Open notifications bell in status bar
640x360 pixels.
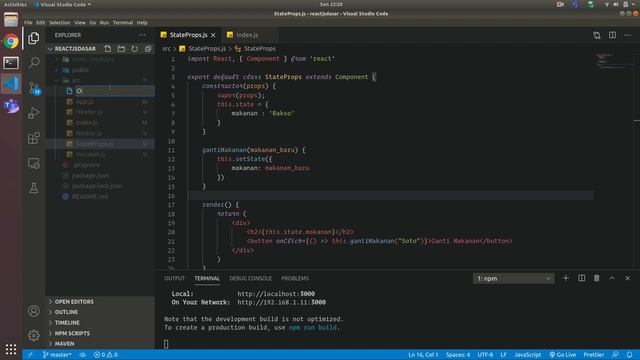(x=629, y=354)
